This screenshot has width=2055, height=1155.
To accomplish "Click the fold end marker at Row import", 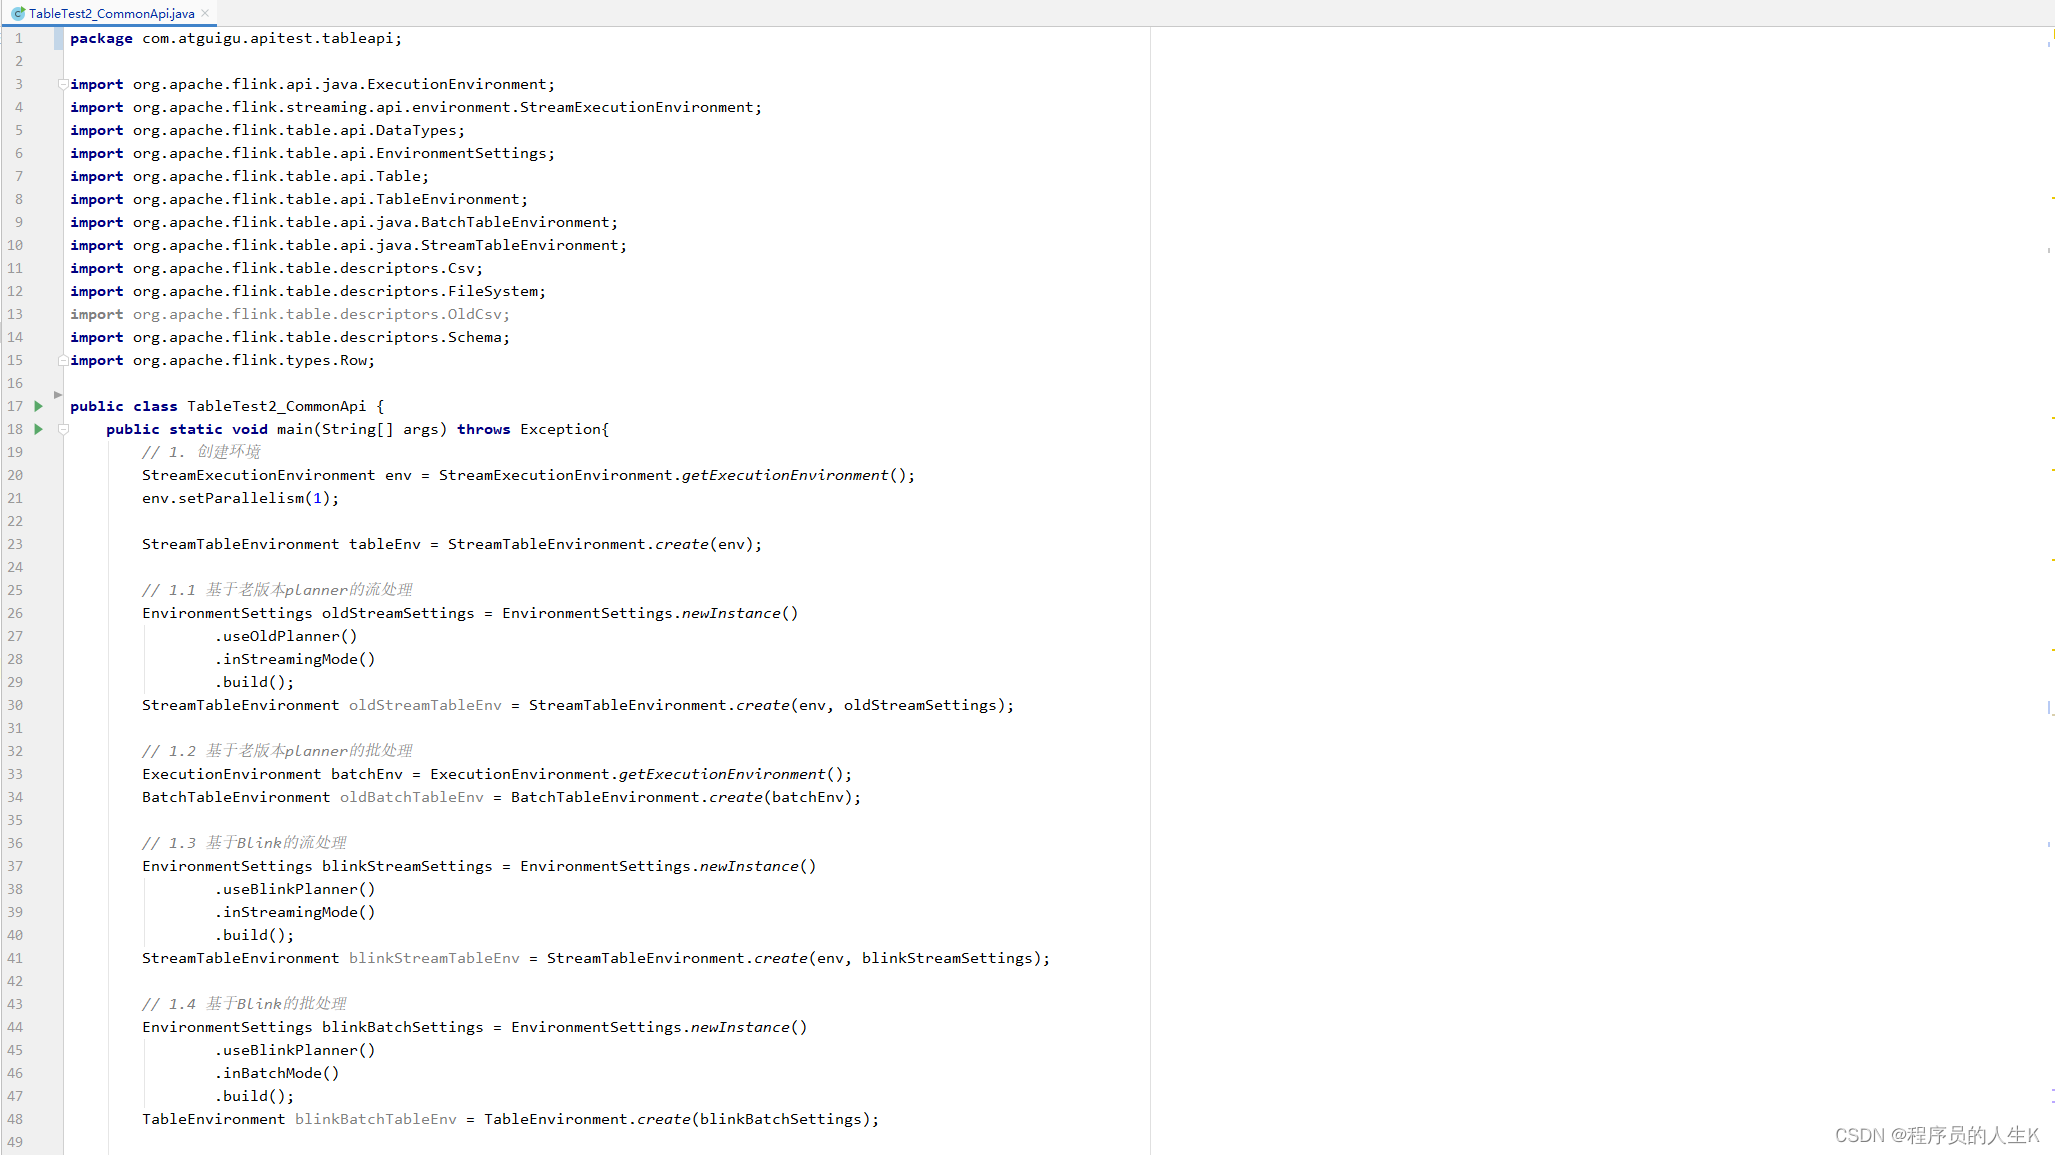I will 63,360.
